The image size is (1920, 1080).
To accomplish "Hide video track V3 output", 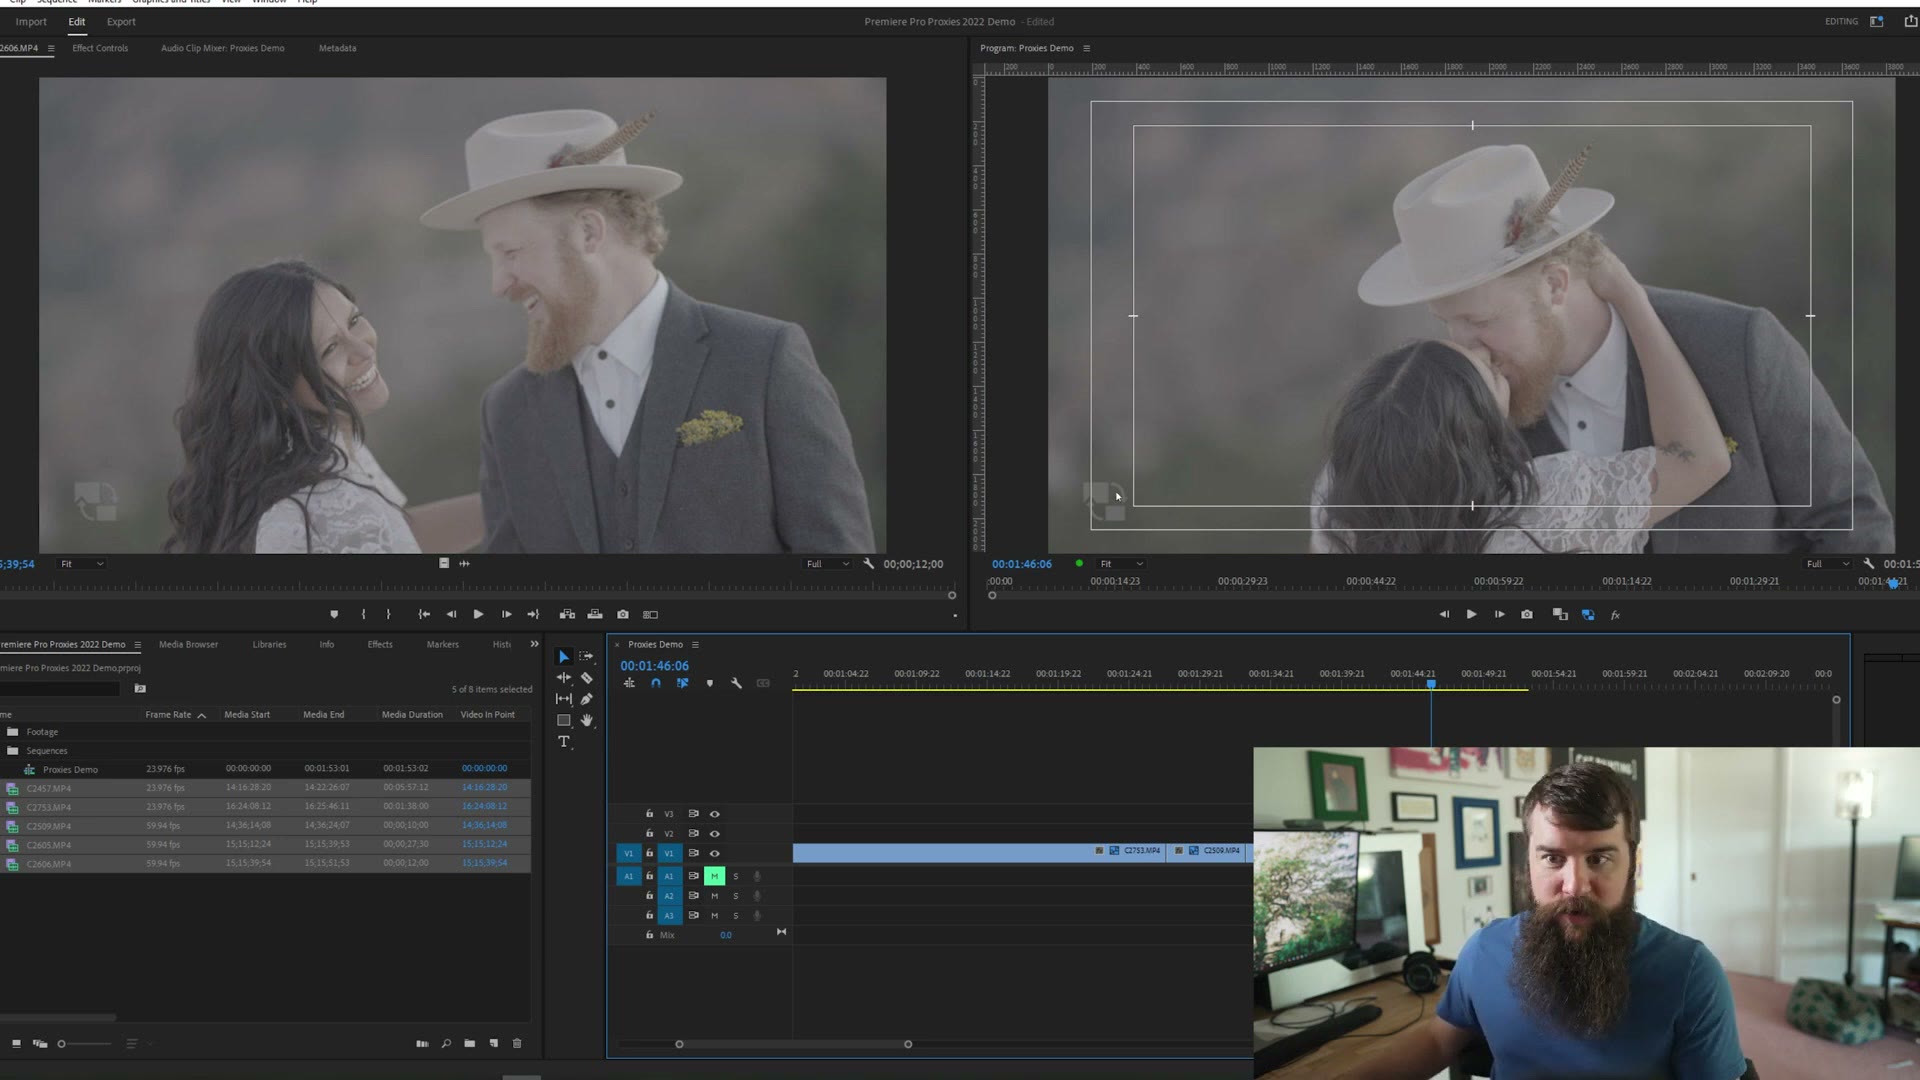I will tap(714, 814).
